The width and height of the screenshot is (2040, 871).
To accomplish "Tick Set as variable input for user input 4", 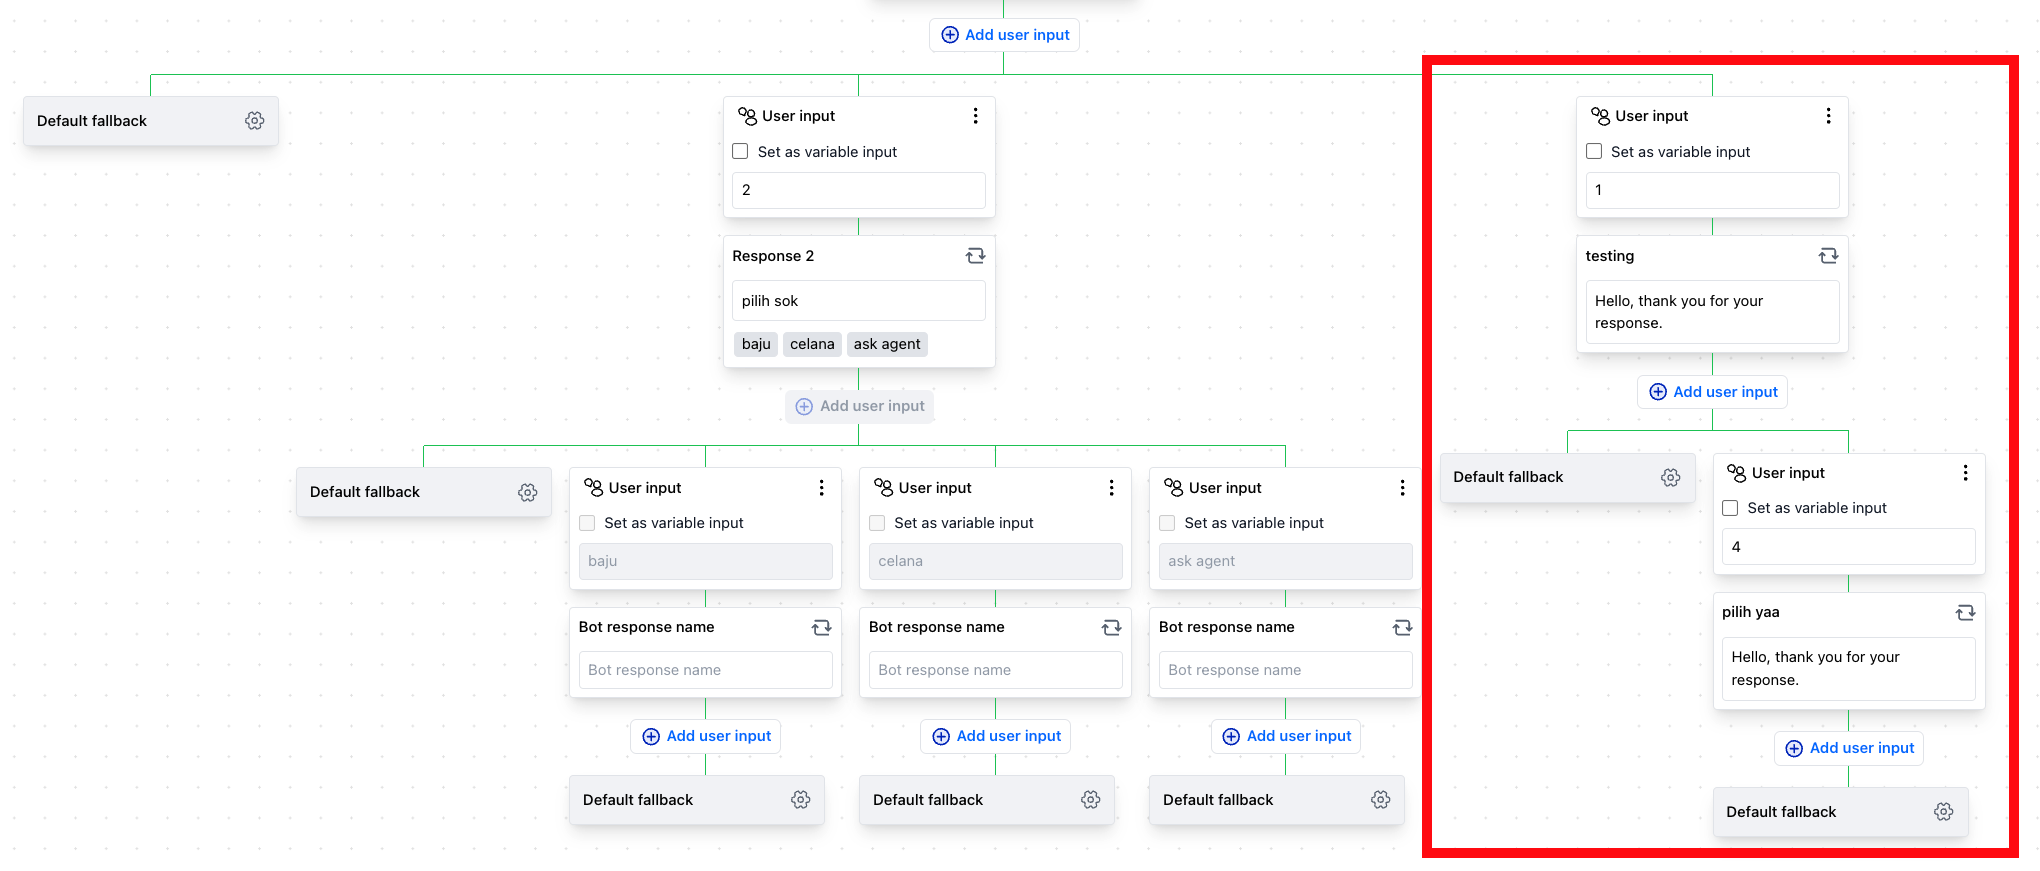I will pos(1730,508).
